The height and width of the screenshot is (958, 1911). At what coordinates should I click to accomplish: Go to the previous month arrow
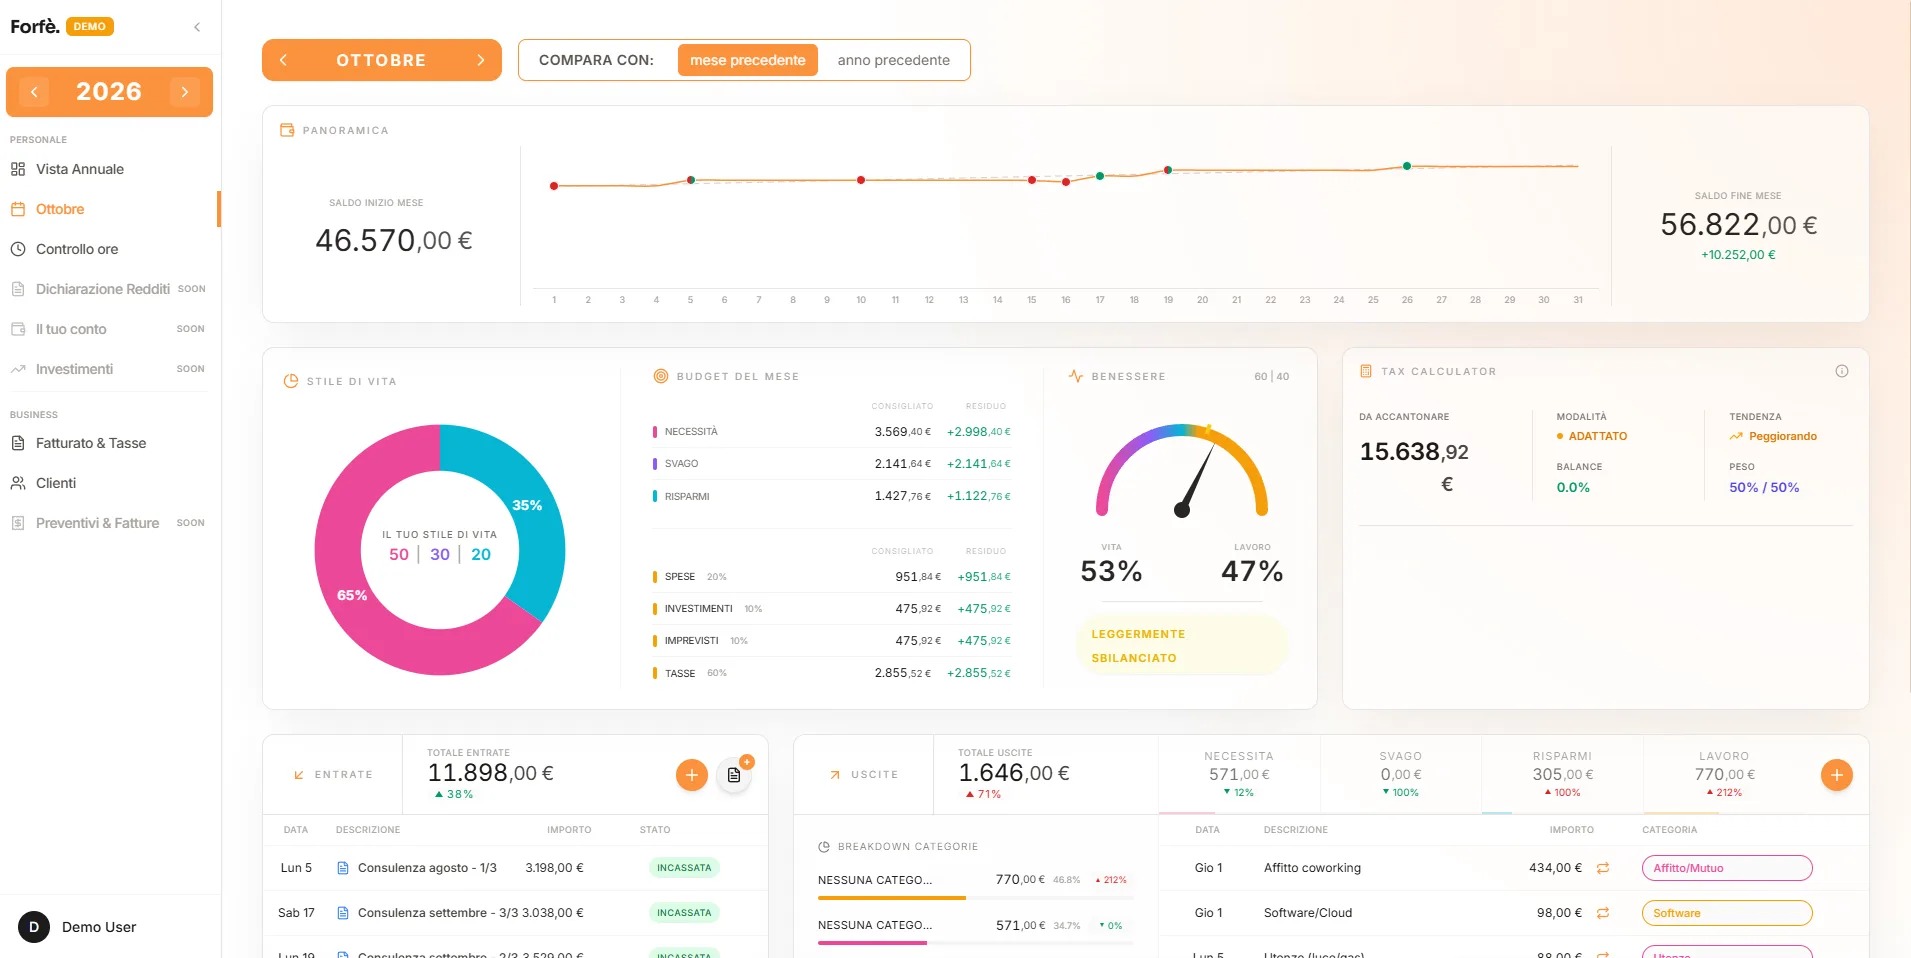coord(283,60)
